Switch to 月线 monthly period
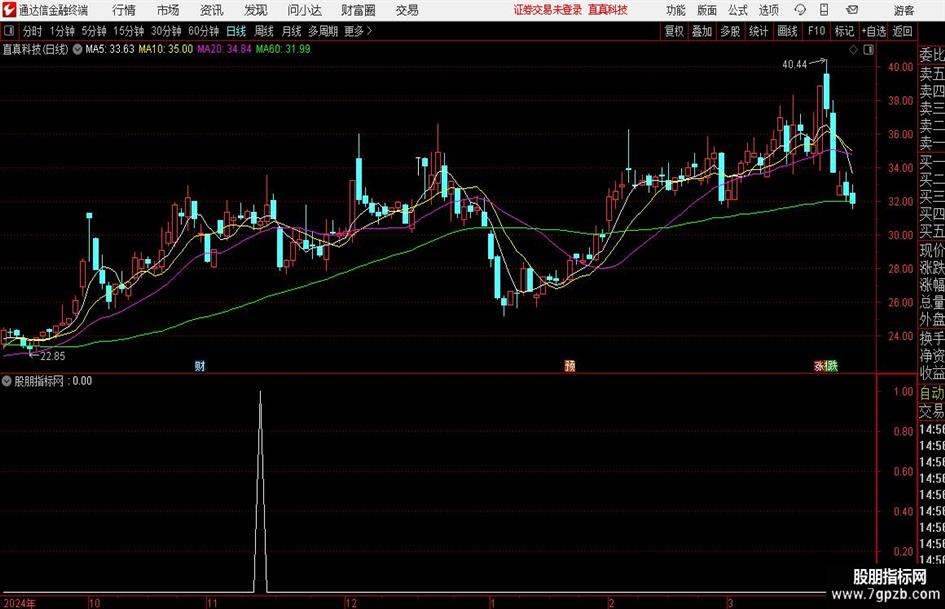 point(291,31)
